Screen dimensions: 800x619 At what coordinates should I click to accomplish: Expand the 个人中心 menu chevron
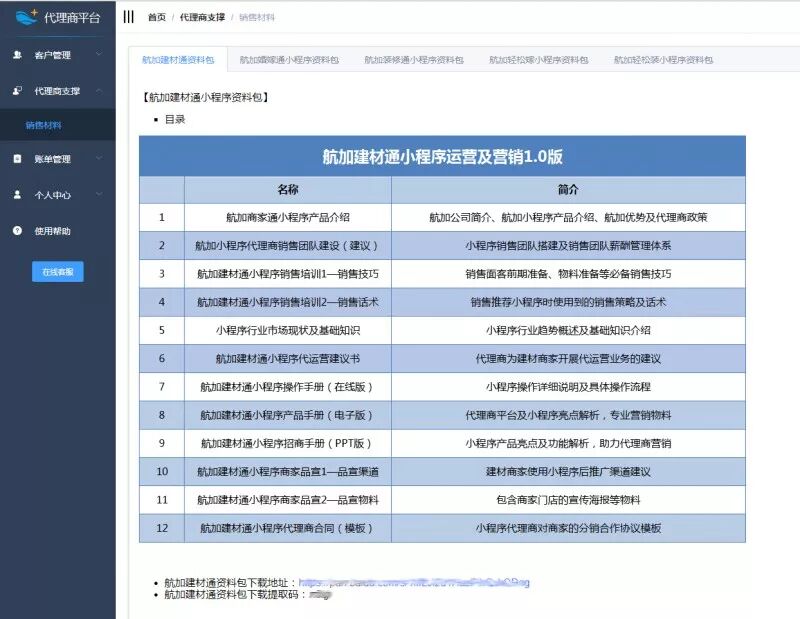tap(99, 194)
